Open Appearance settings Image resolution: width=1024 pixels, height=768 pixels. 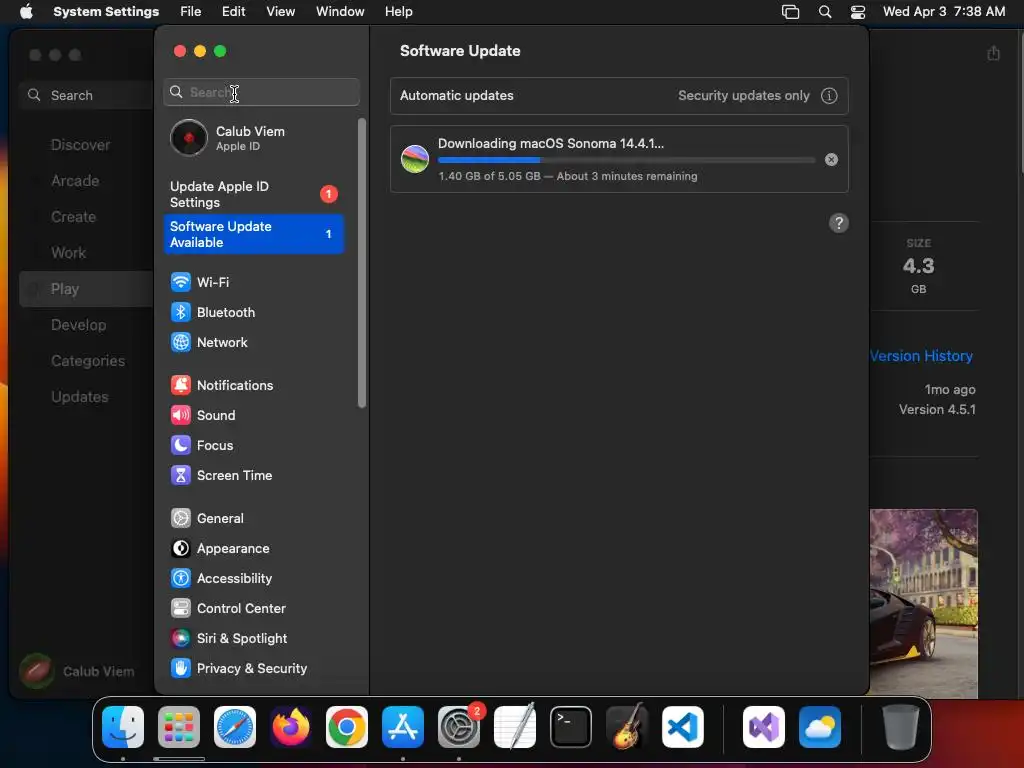click(220, 549)
